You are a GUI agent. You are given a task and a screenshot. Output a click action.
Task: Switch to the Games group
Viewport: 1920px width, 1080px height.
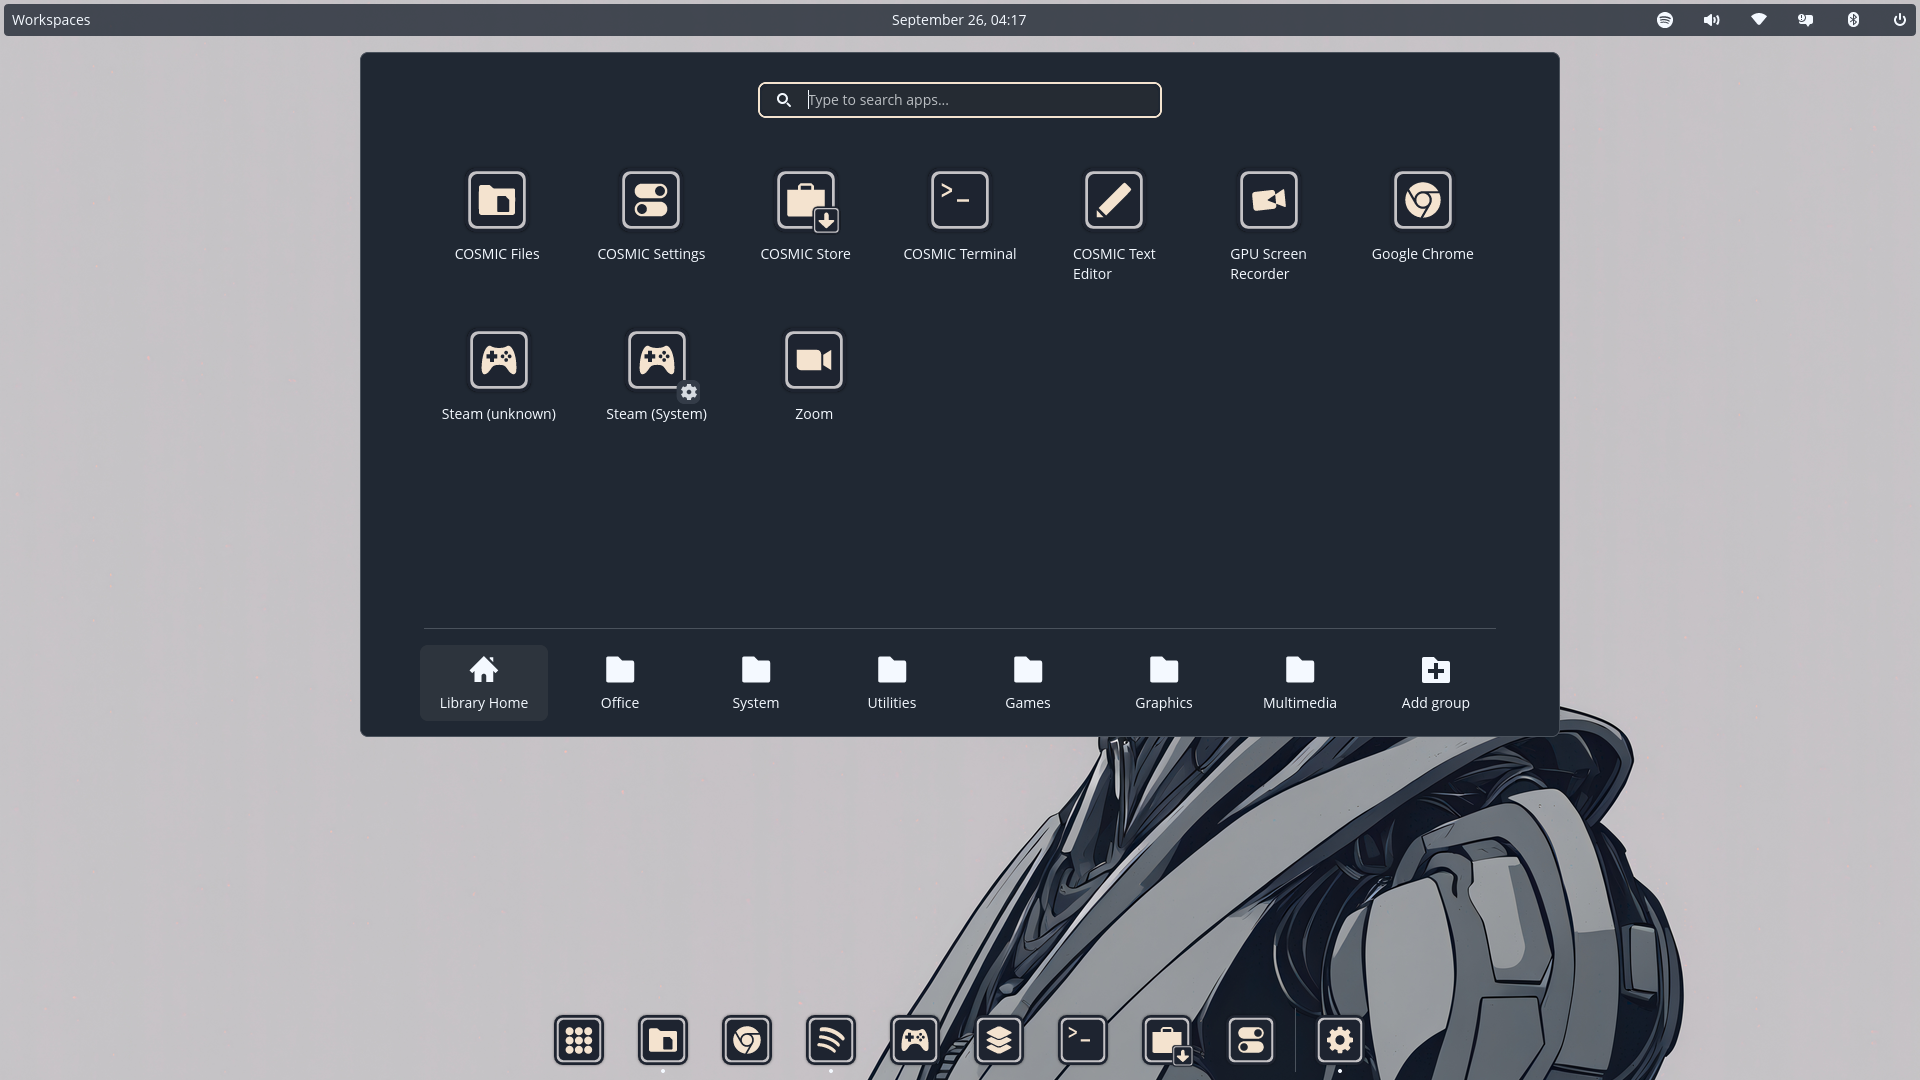click(1028, 683)
